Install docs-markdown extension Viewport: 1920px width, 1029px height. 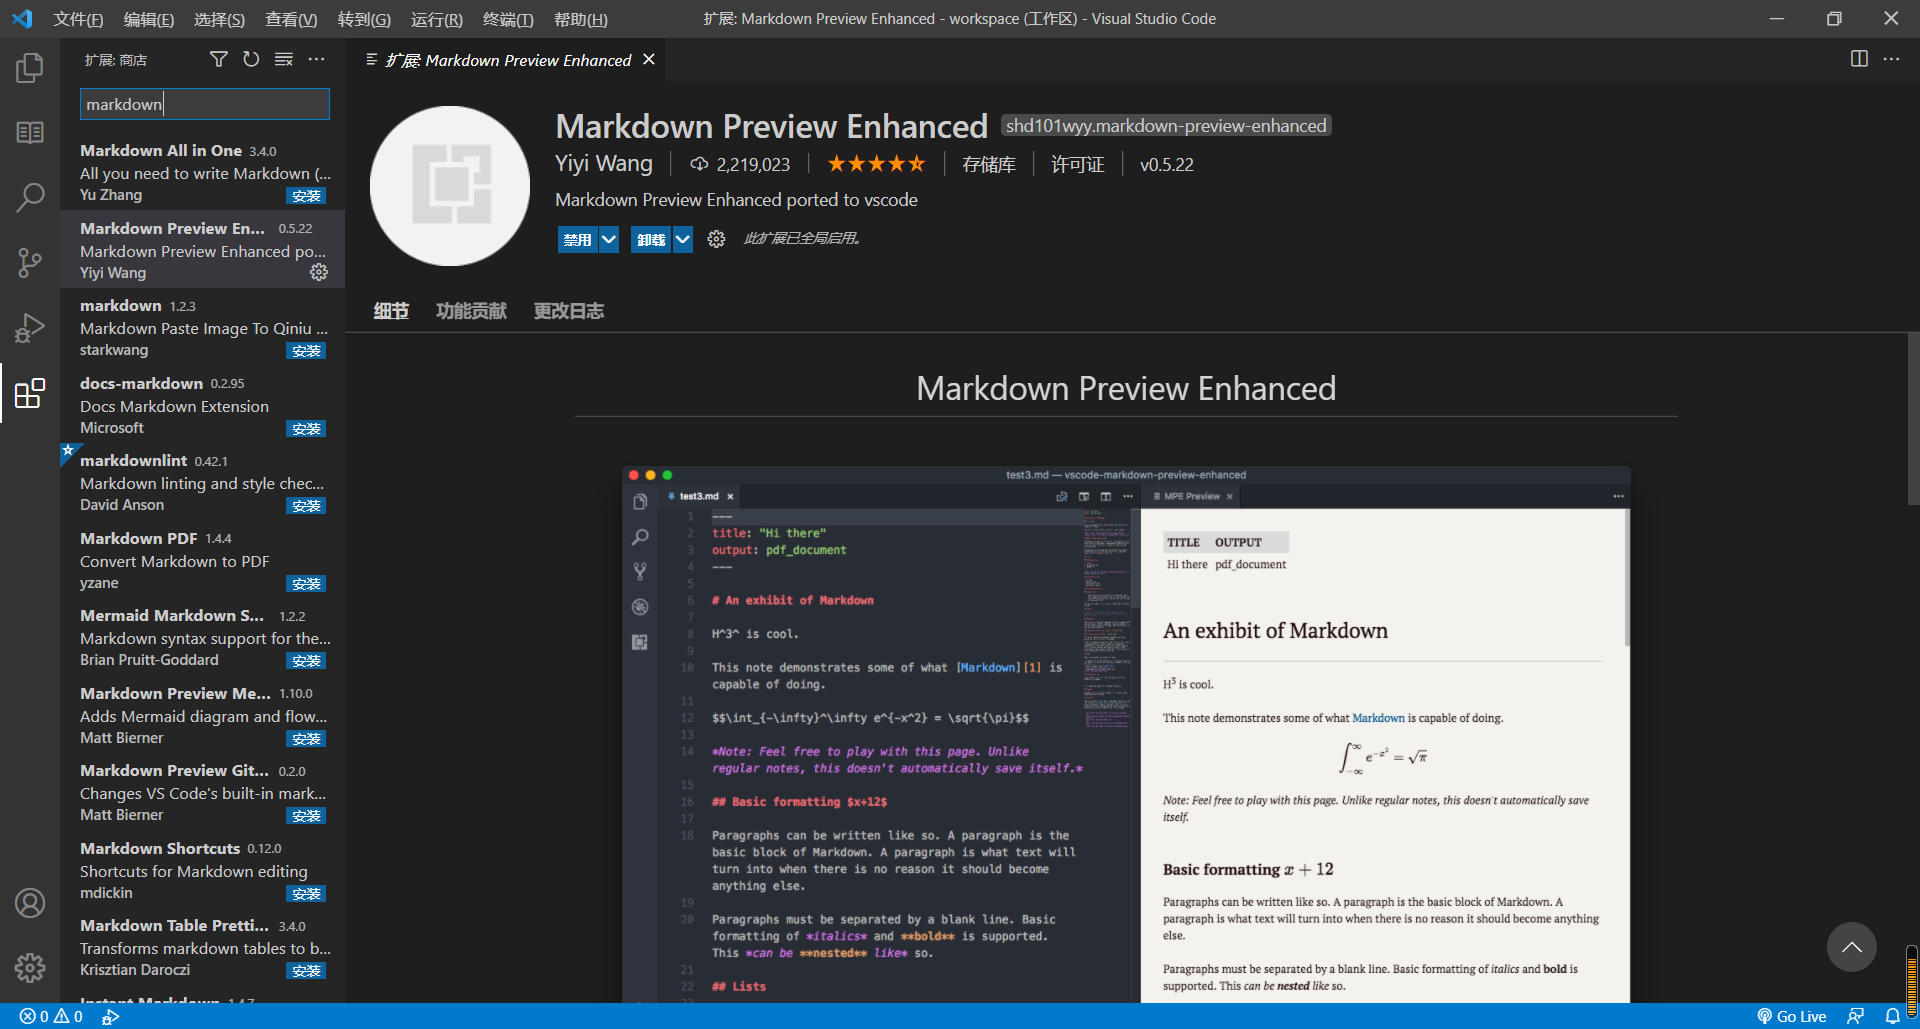point(306,429)
